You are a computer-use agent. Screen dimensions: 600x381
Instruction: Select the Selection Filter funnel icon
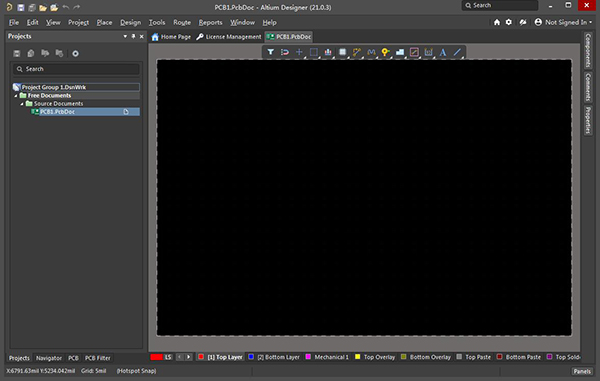[x=271, y=52]
